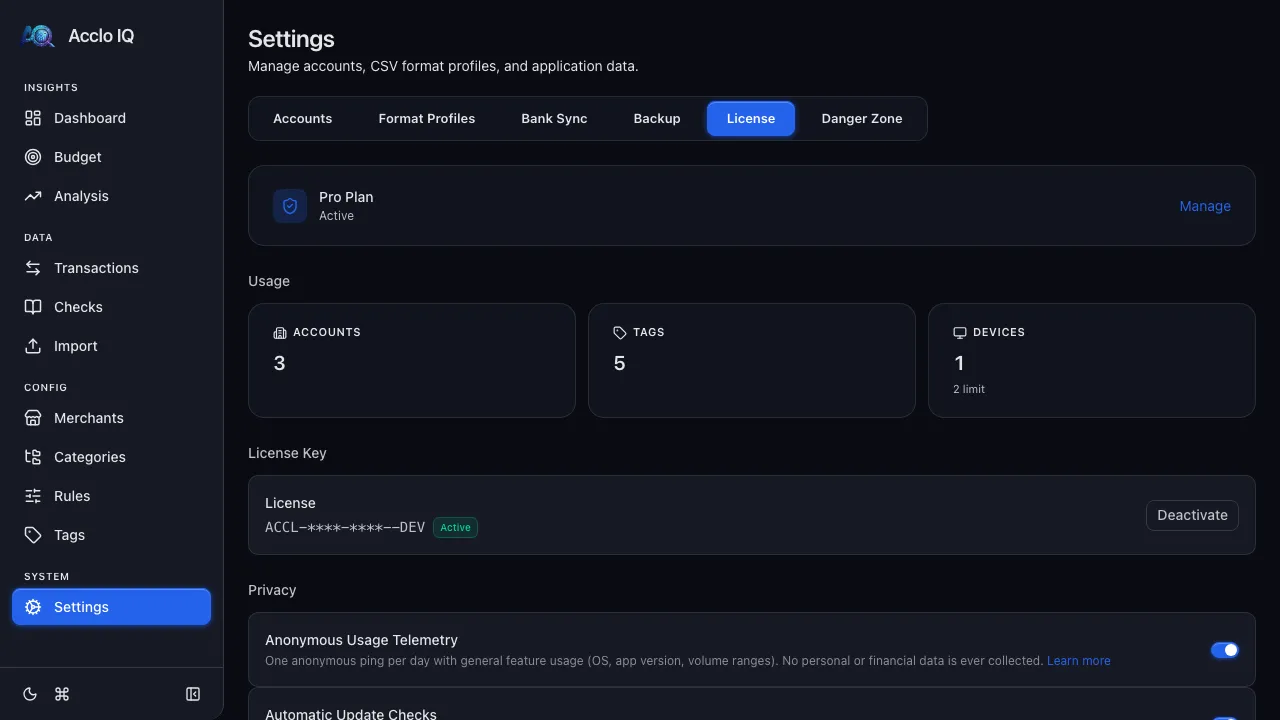Toggle Automatic Update Checks switch
The height and width of the screenshot is (720, 1280).
(1225, 718)
